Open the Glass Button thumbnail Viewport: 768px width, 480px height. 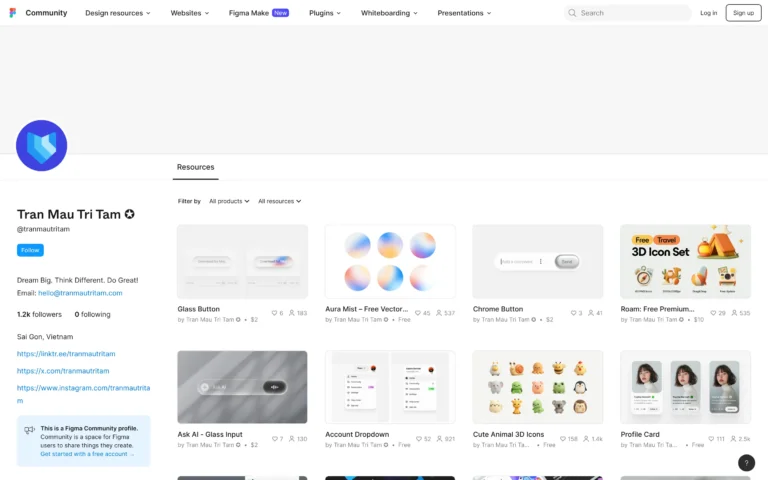pyautogui.click(x=242, y=262)
